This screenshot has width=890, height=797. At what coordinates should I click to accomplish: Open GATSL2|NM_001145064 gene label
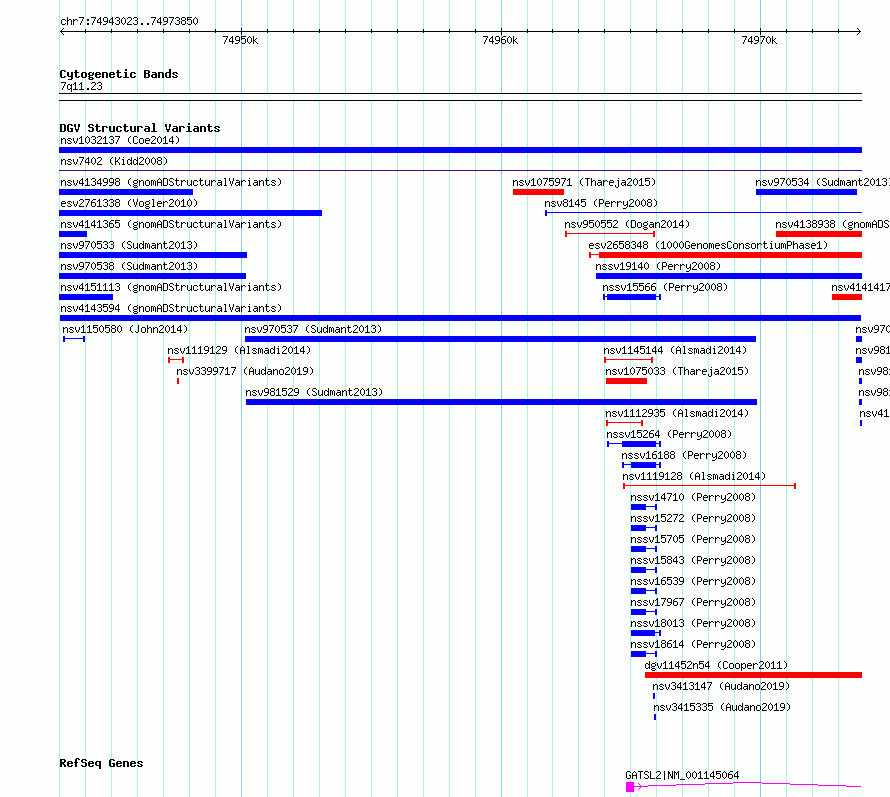tap(682, 775)
